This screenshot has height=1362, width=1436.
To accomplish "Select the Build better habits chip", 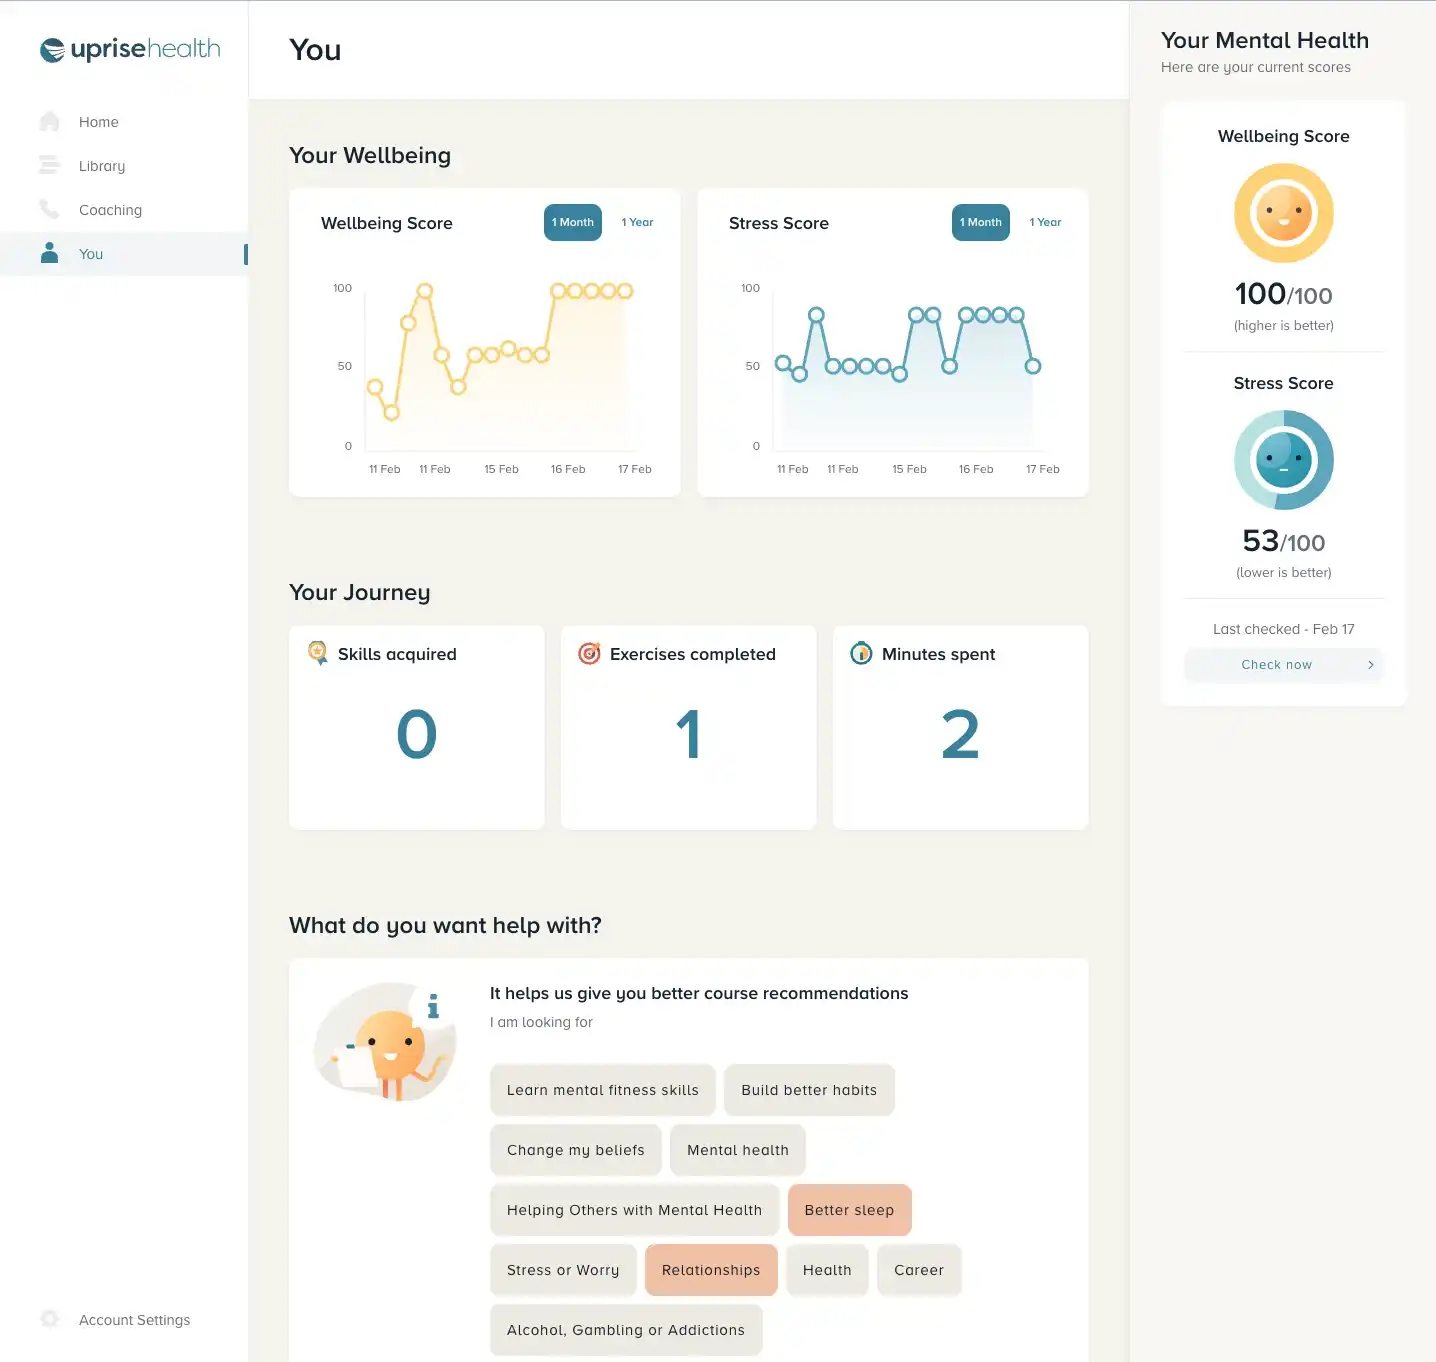I will coord(809,1090).
